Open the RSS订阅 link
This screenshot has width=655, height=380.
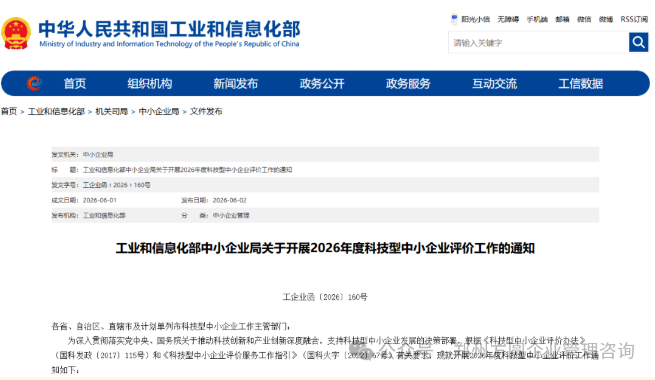pyautogui.click(x=634, y=19)
